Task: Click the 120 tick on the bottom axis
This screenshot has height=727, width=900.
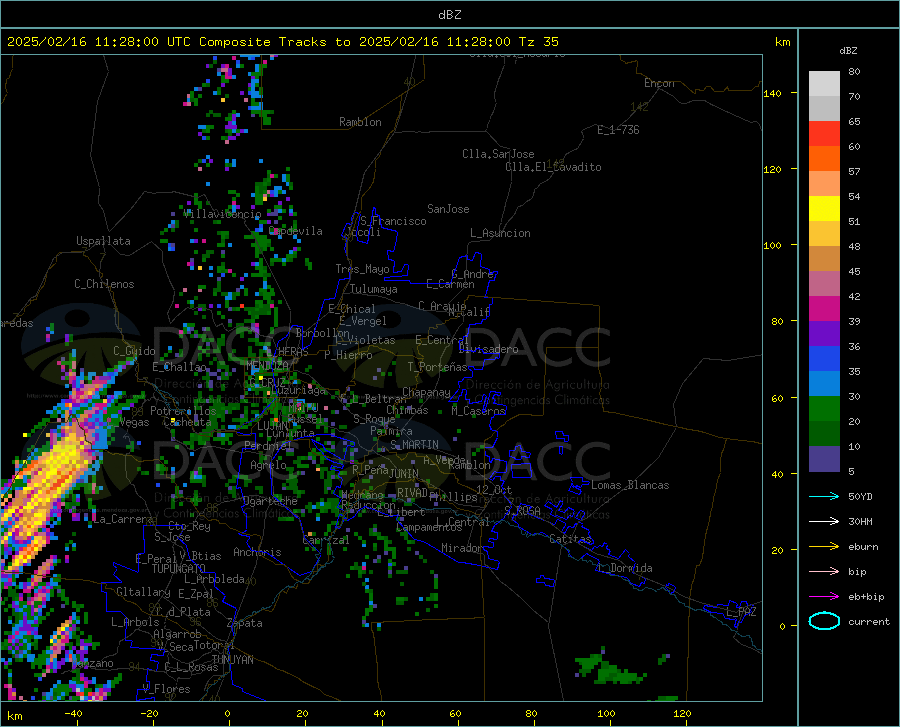Action: (x=682, y=713)
